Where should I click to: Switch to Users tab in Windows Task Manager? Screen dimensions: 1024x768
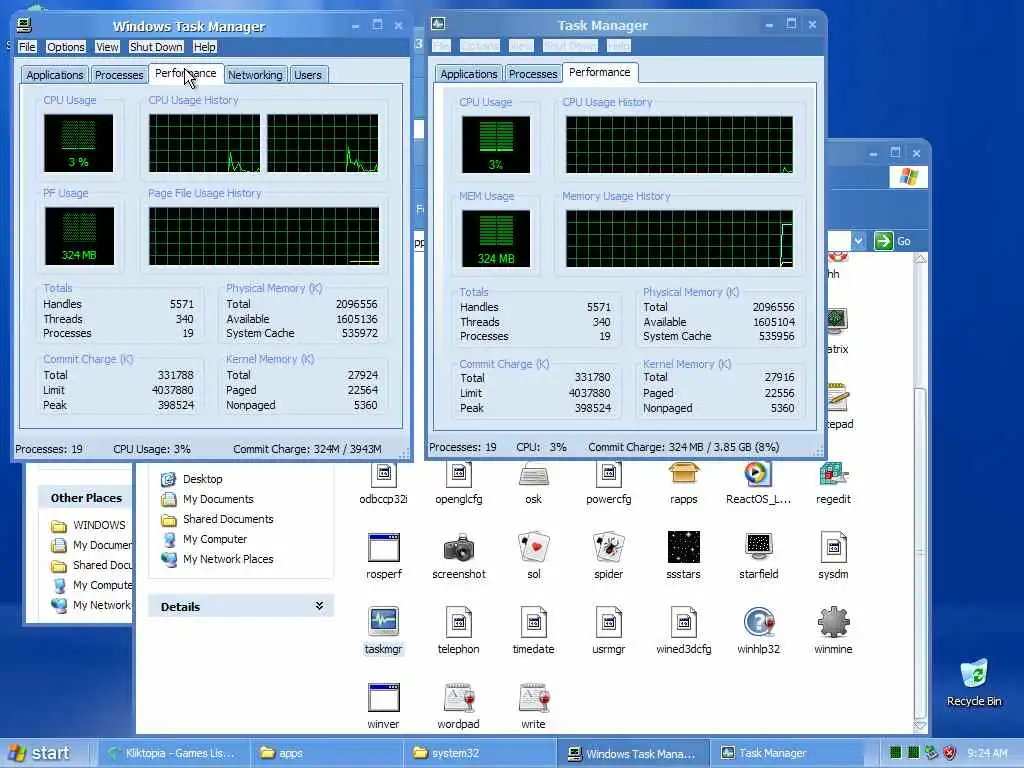[307, 75]
